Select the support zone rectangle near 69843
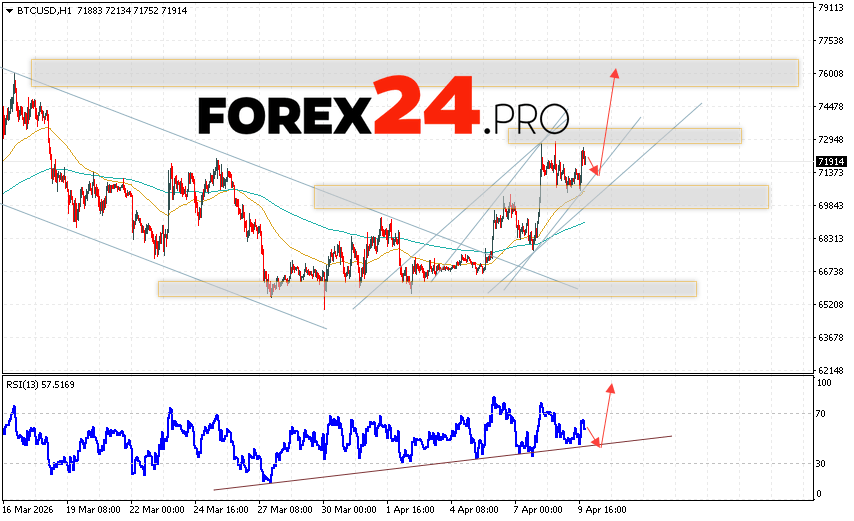 540,196
